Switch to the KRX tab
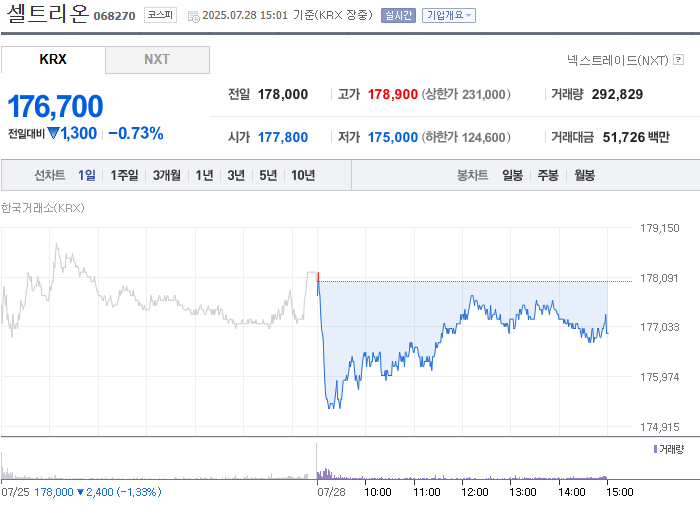This screenshot has width=700, height=505. 53,59
